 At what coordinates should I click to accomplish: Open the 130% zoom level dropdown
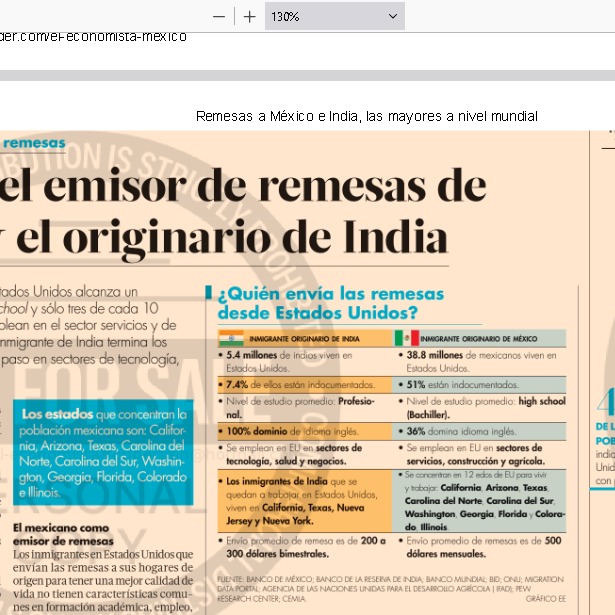pyautogui.click(x=335, y=16)
